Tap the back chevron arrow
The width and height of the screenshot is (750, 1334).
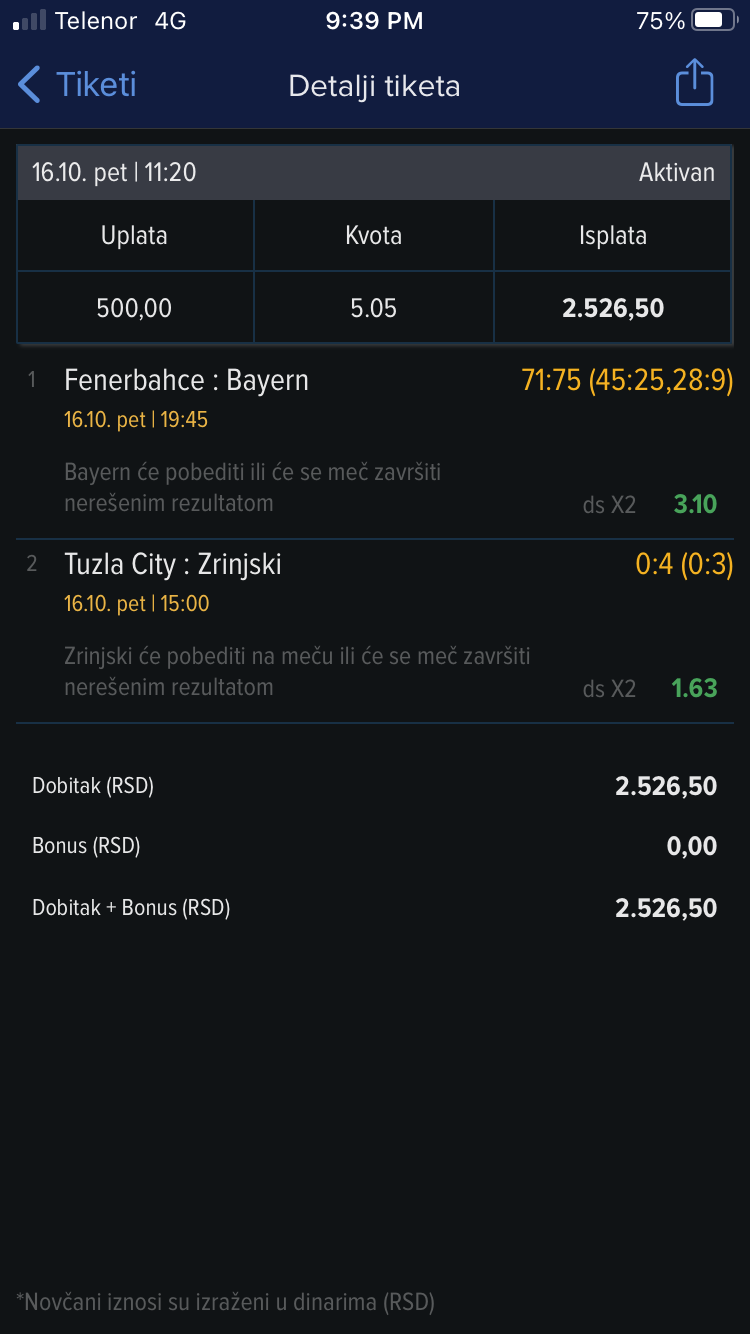pyautogui.click(x=30, y=85)
